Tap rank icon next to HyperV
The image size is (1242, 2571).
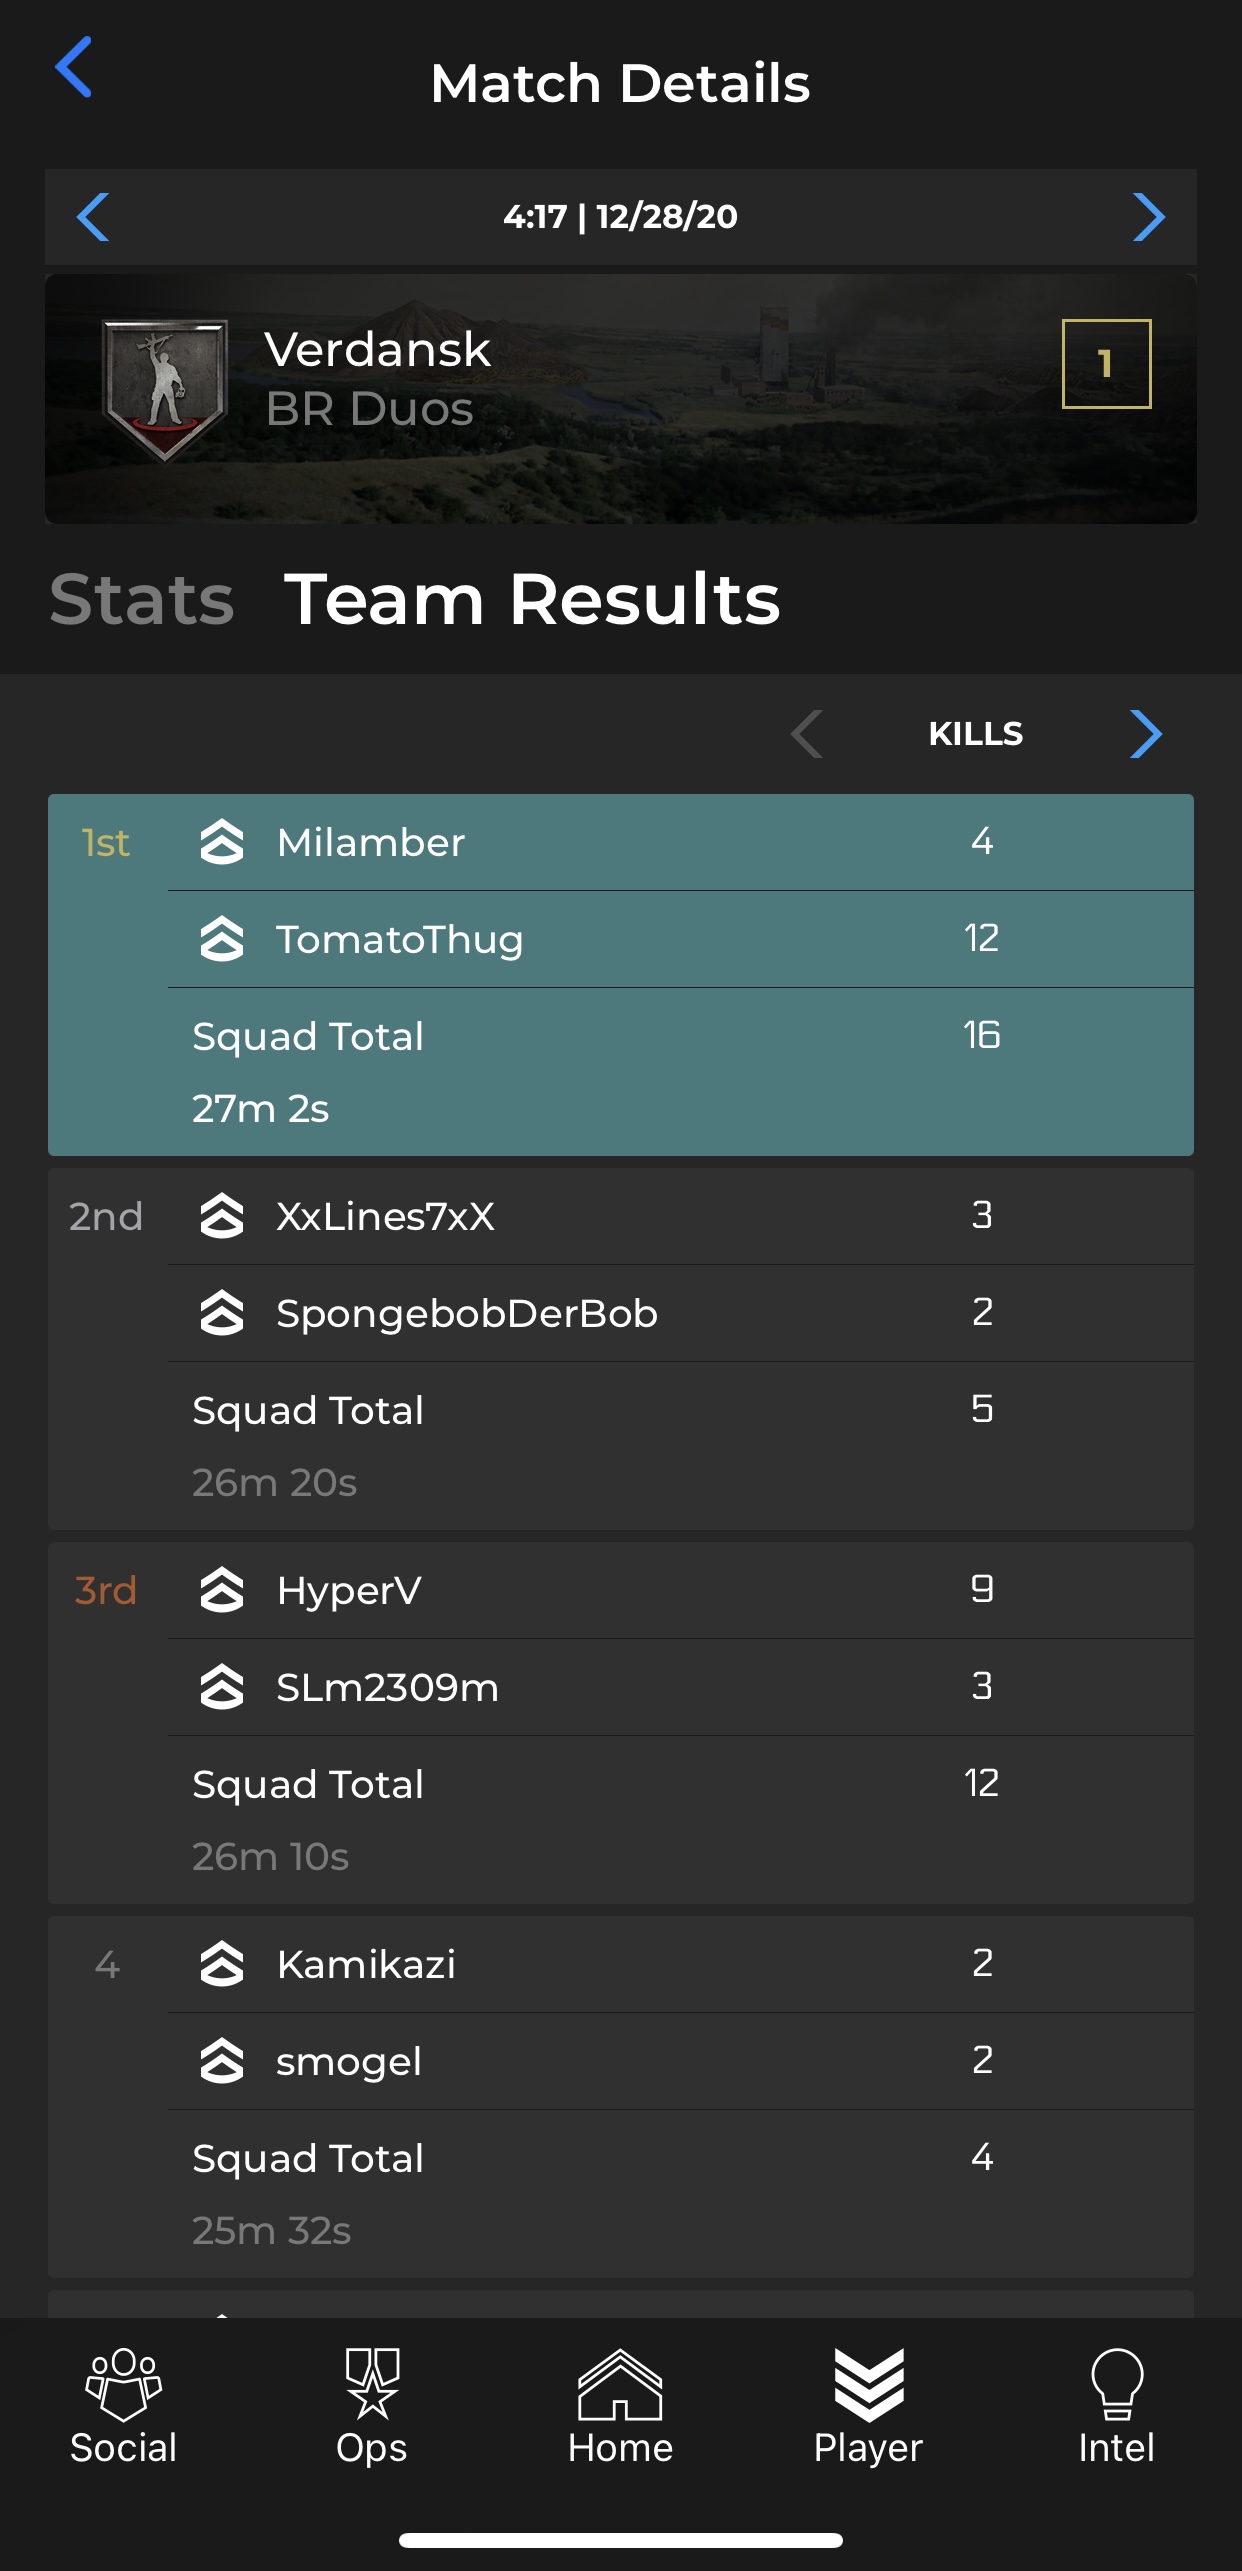222,1590
